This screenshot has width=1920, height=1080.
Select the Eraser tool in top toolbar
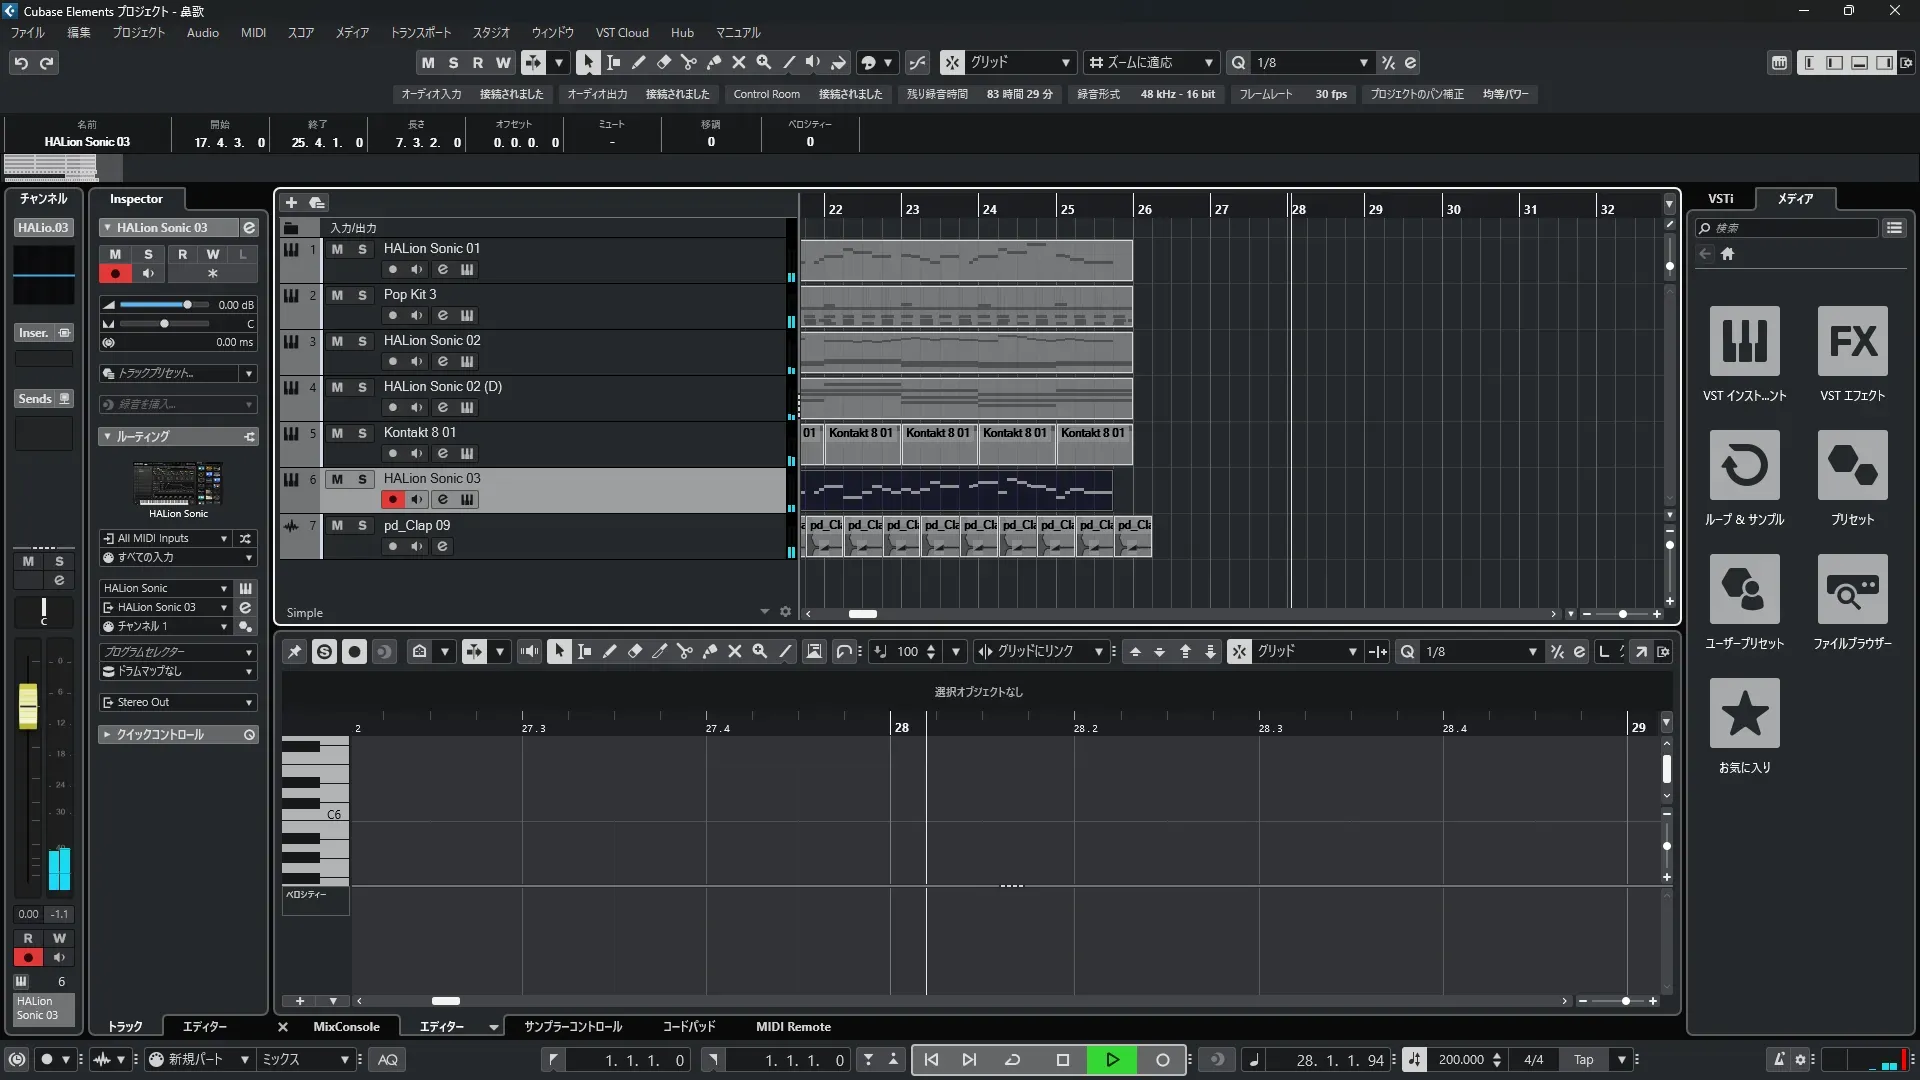click(x=663, y=62)
